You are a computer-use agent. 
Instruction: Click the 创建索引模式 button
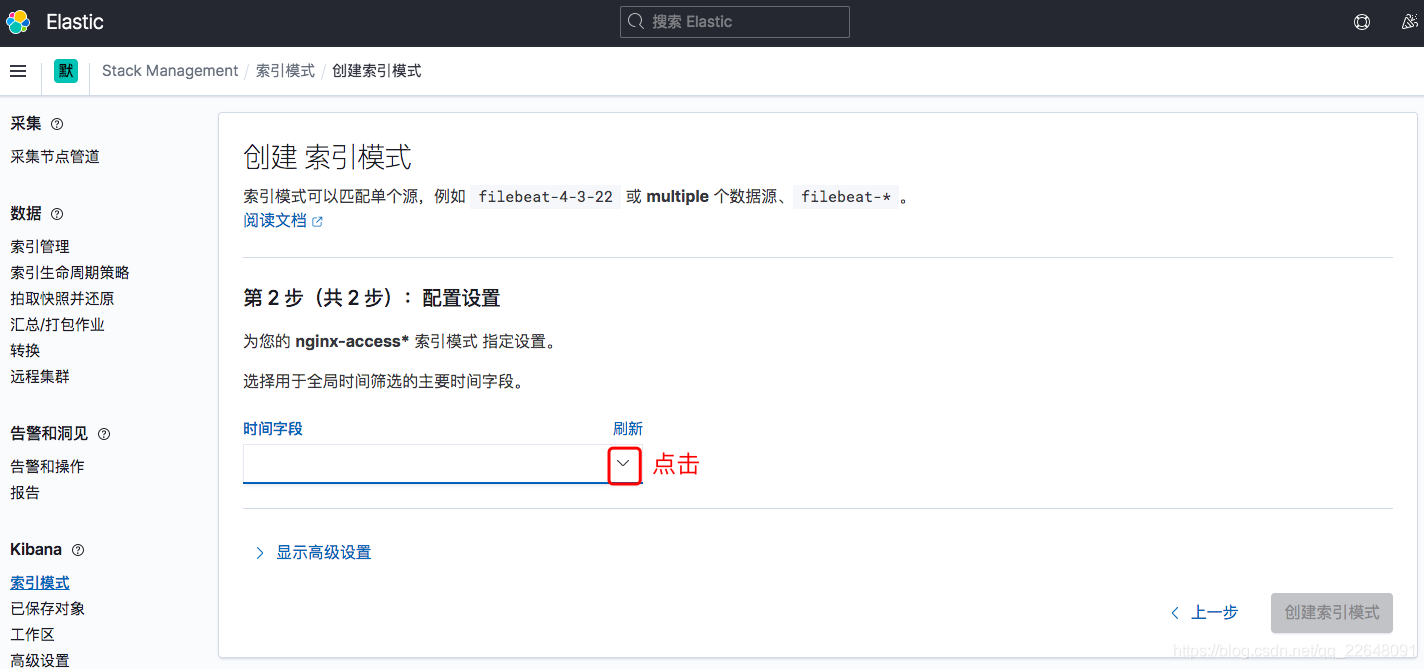coord(1331,612)
